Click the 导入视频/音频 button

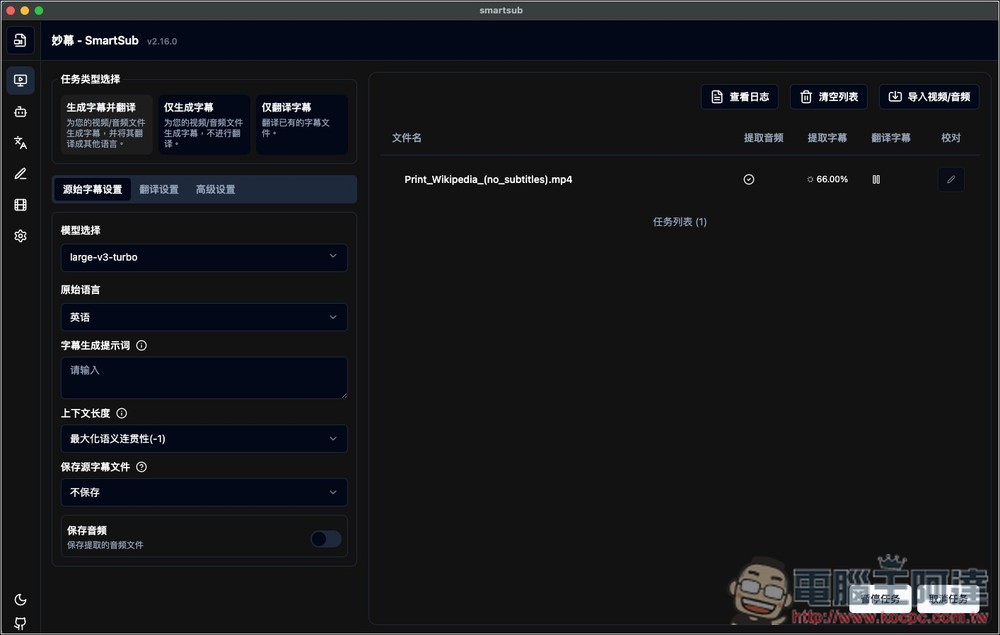pyautogui.click(x=929, y=97)
